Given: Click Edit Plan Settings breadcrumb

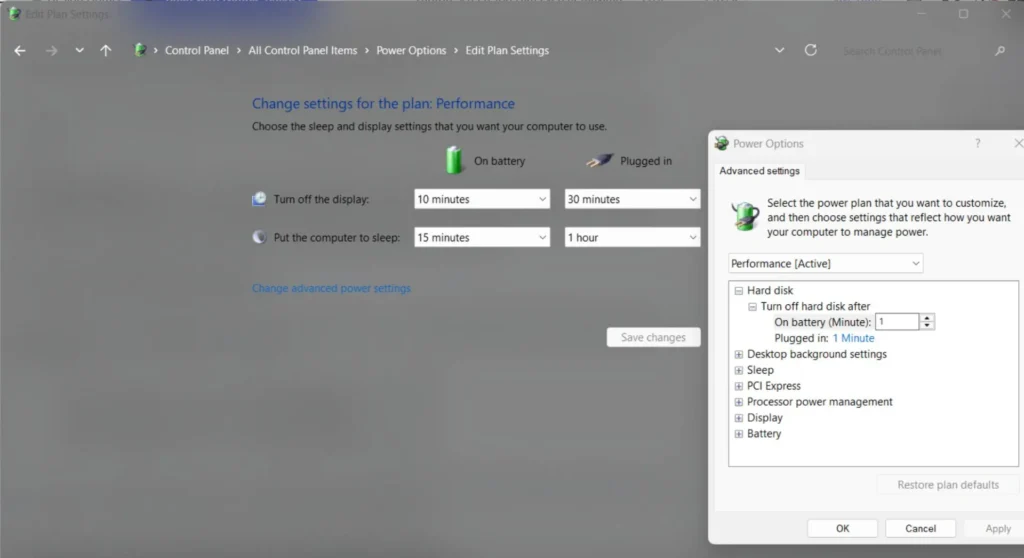Looking at the screenshot, I should click(x=507, y=50).
